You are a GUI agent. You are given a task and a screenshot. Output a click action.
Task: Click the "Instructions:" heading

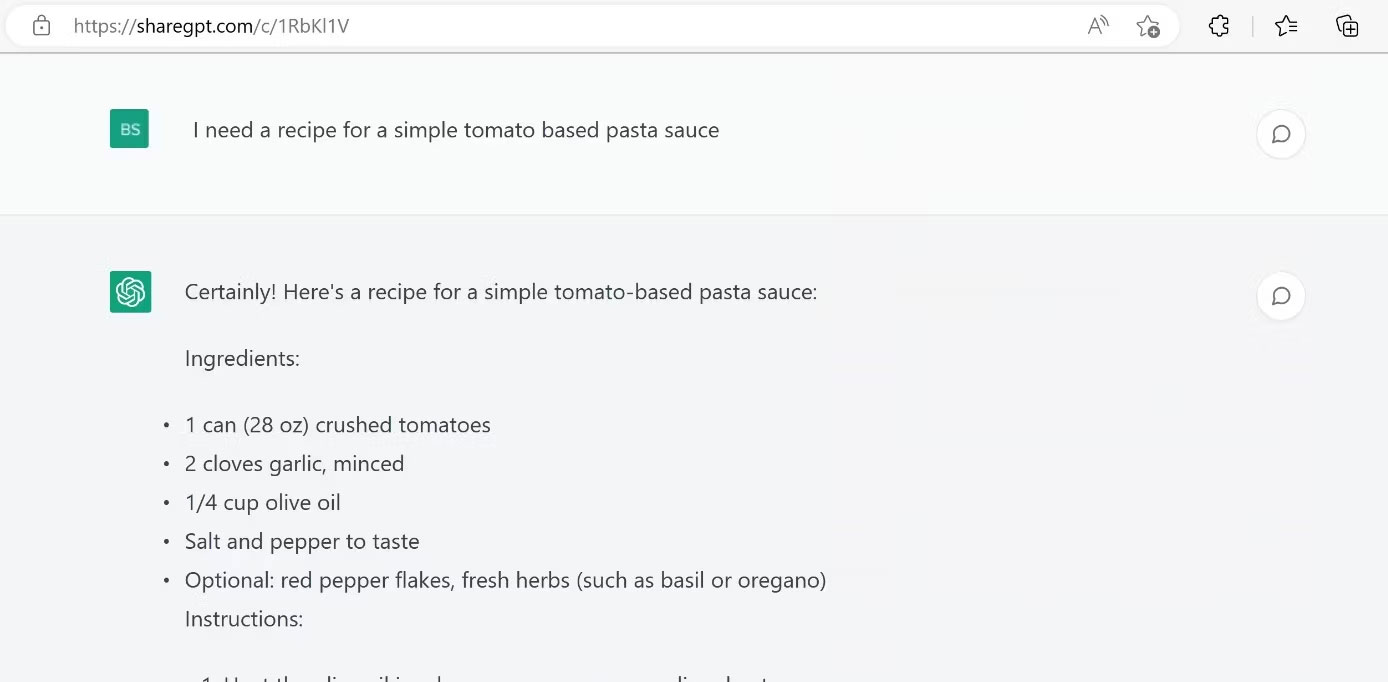tap(243, 619)
